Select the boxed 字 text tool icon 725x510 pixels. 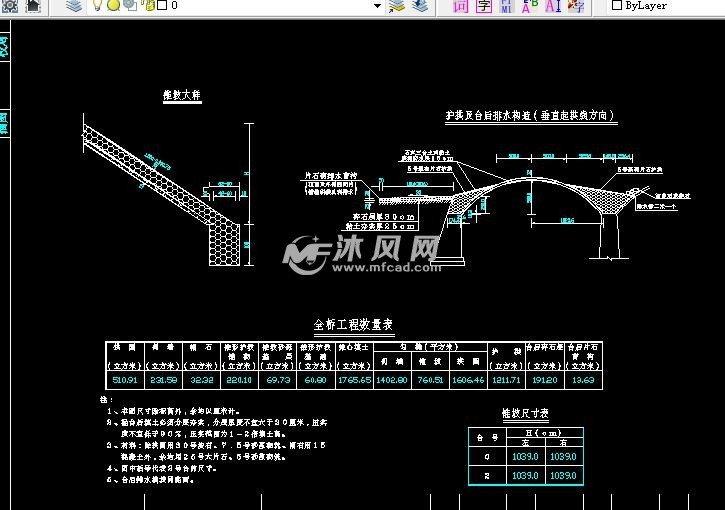click(x=484, y=6)
